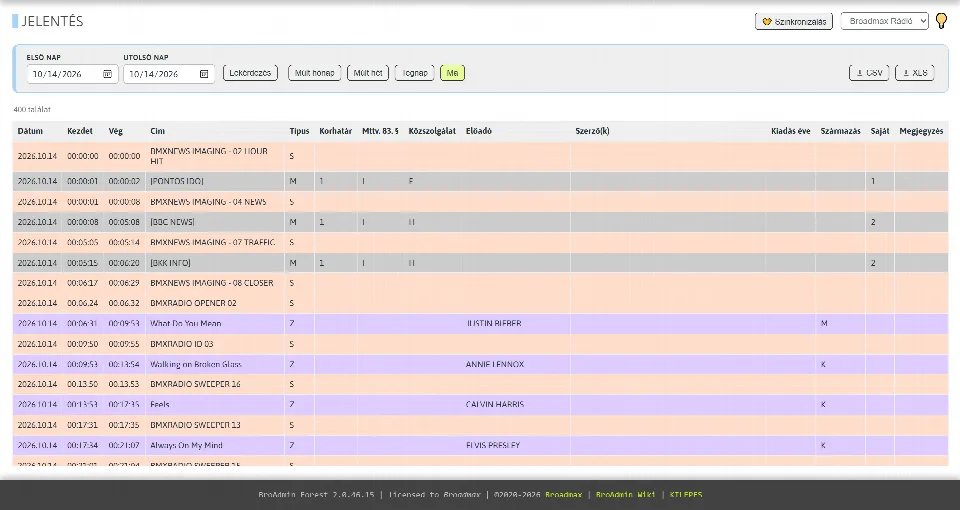Click the Szinkronizálás sync button

pyautogui.click(x=794, y=21)
